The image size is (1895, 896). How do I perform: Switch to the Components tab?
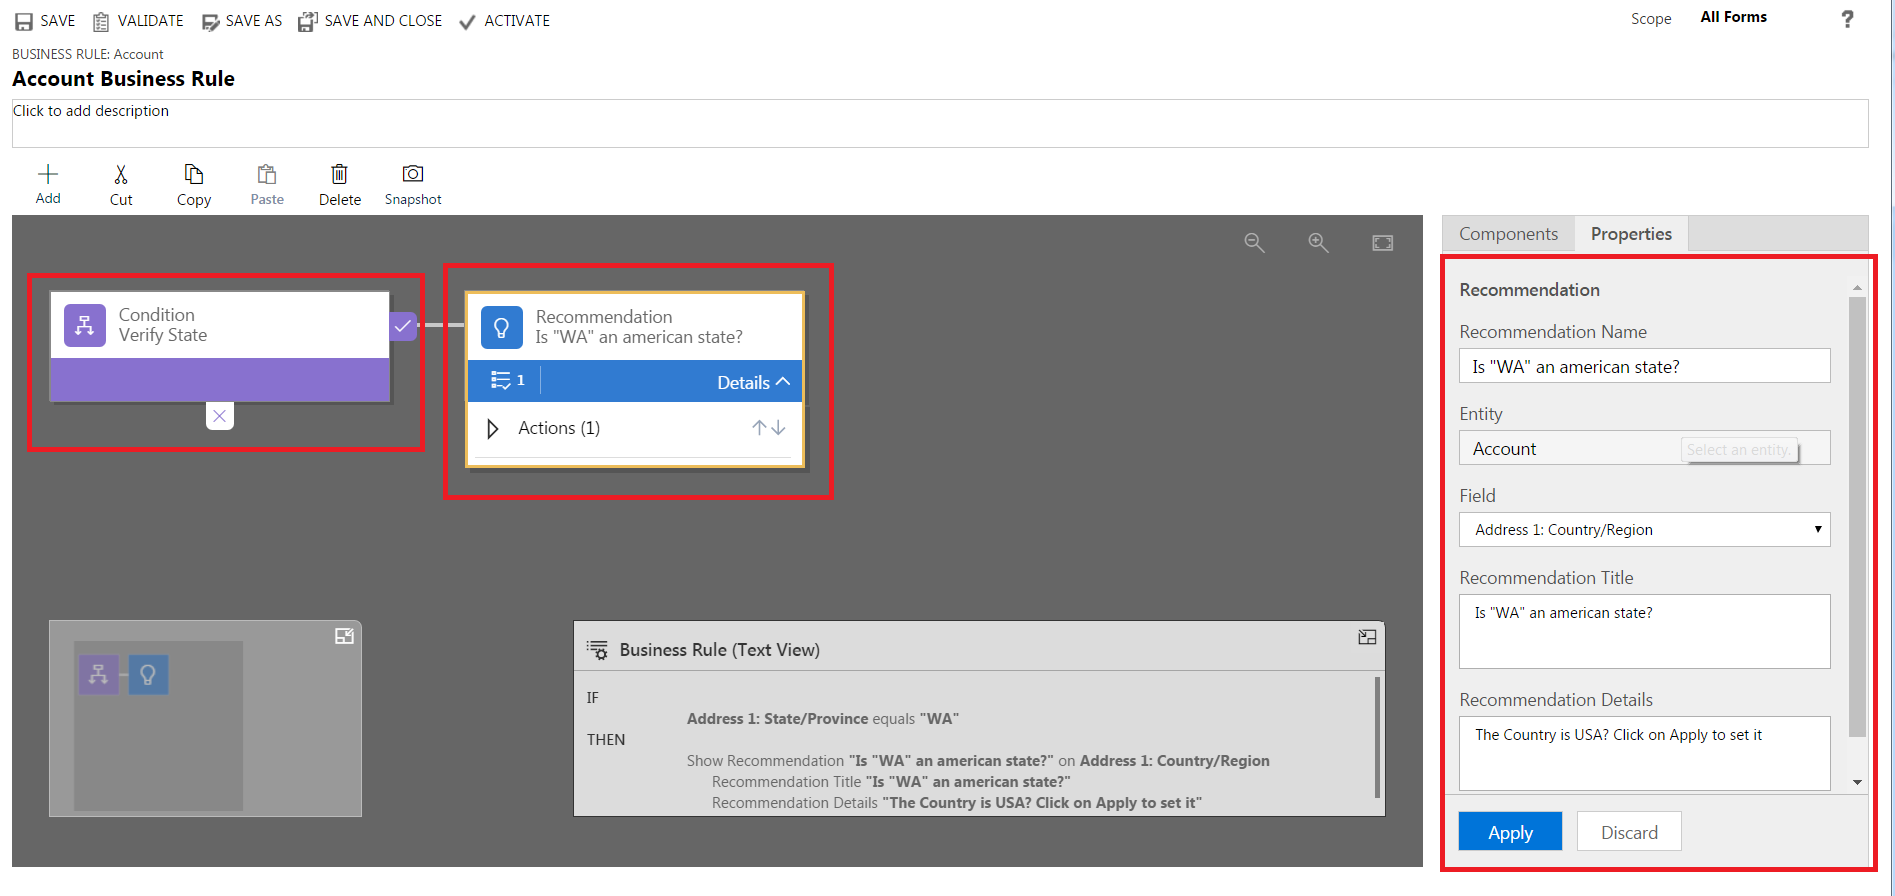coord(1508,234)
